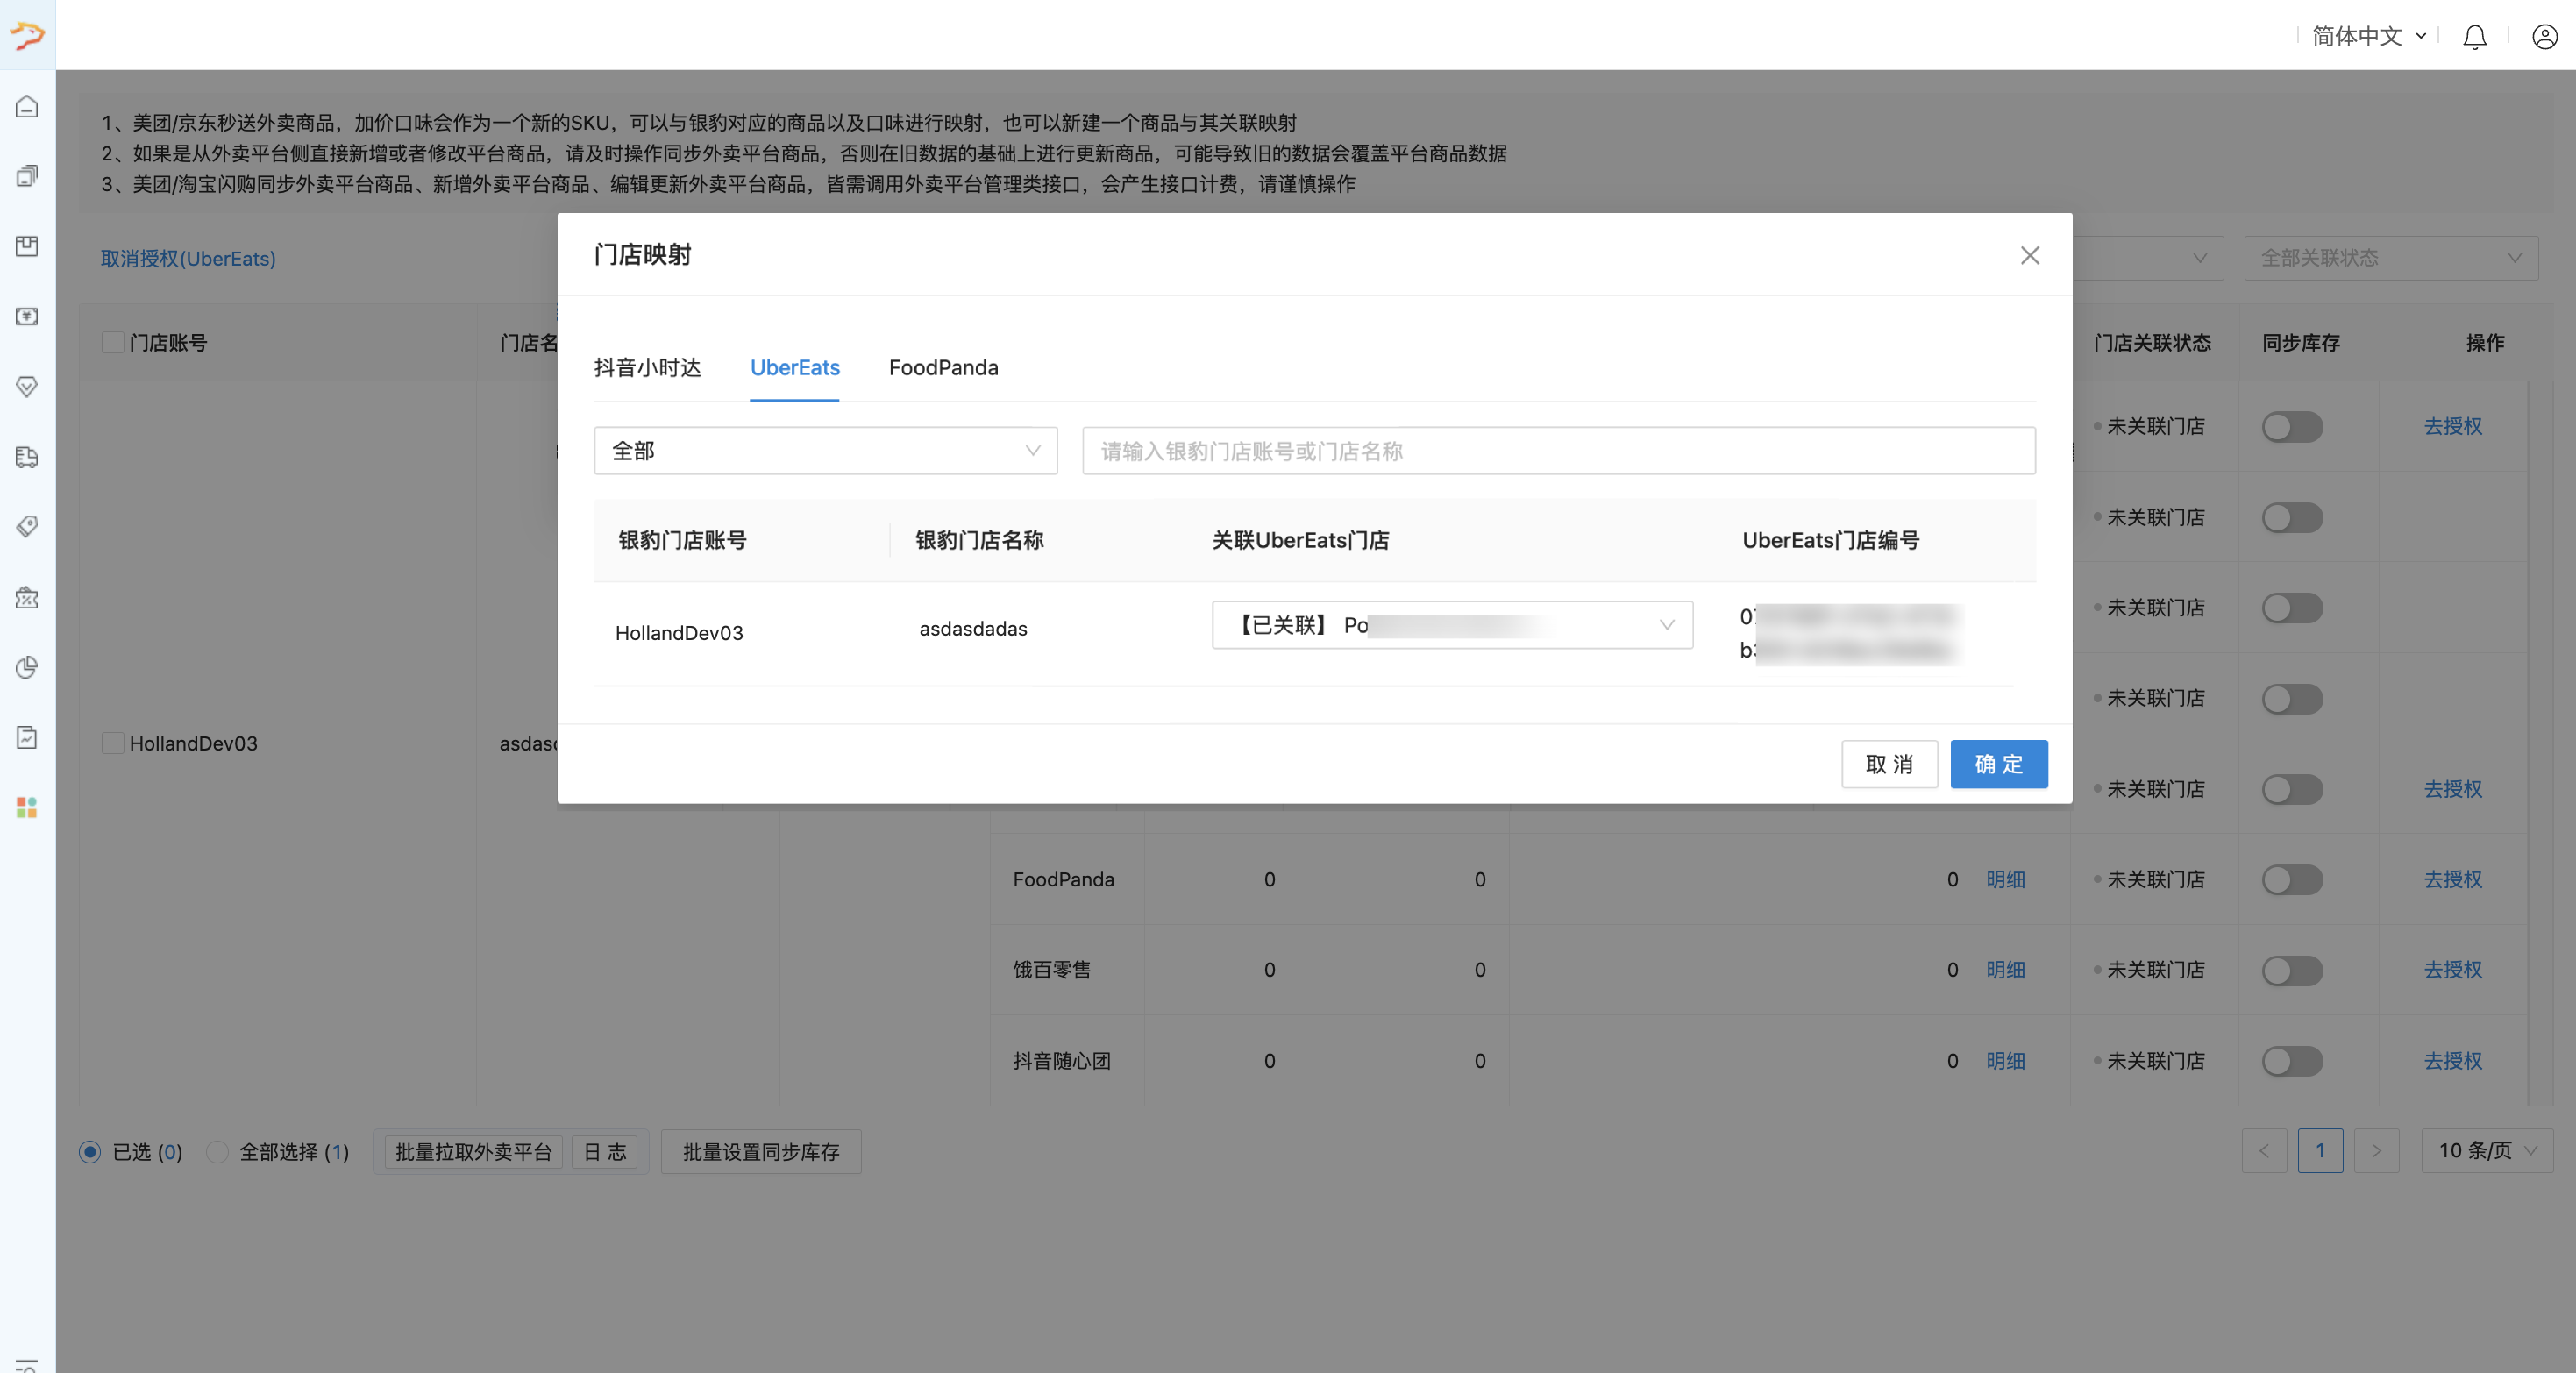This screenshot has width=2576, height=1373.
Task: Go to previous page arrow
Action: 2264,1151
